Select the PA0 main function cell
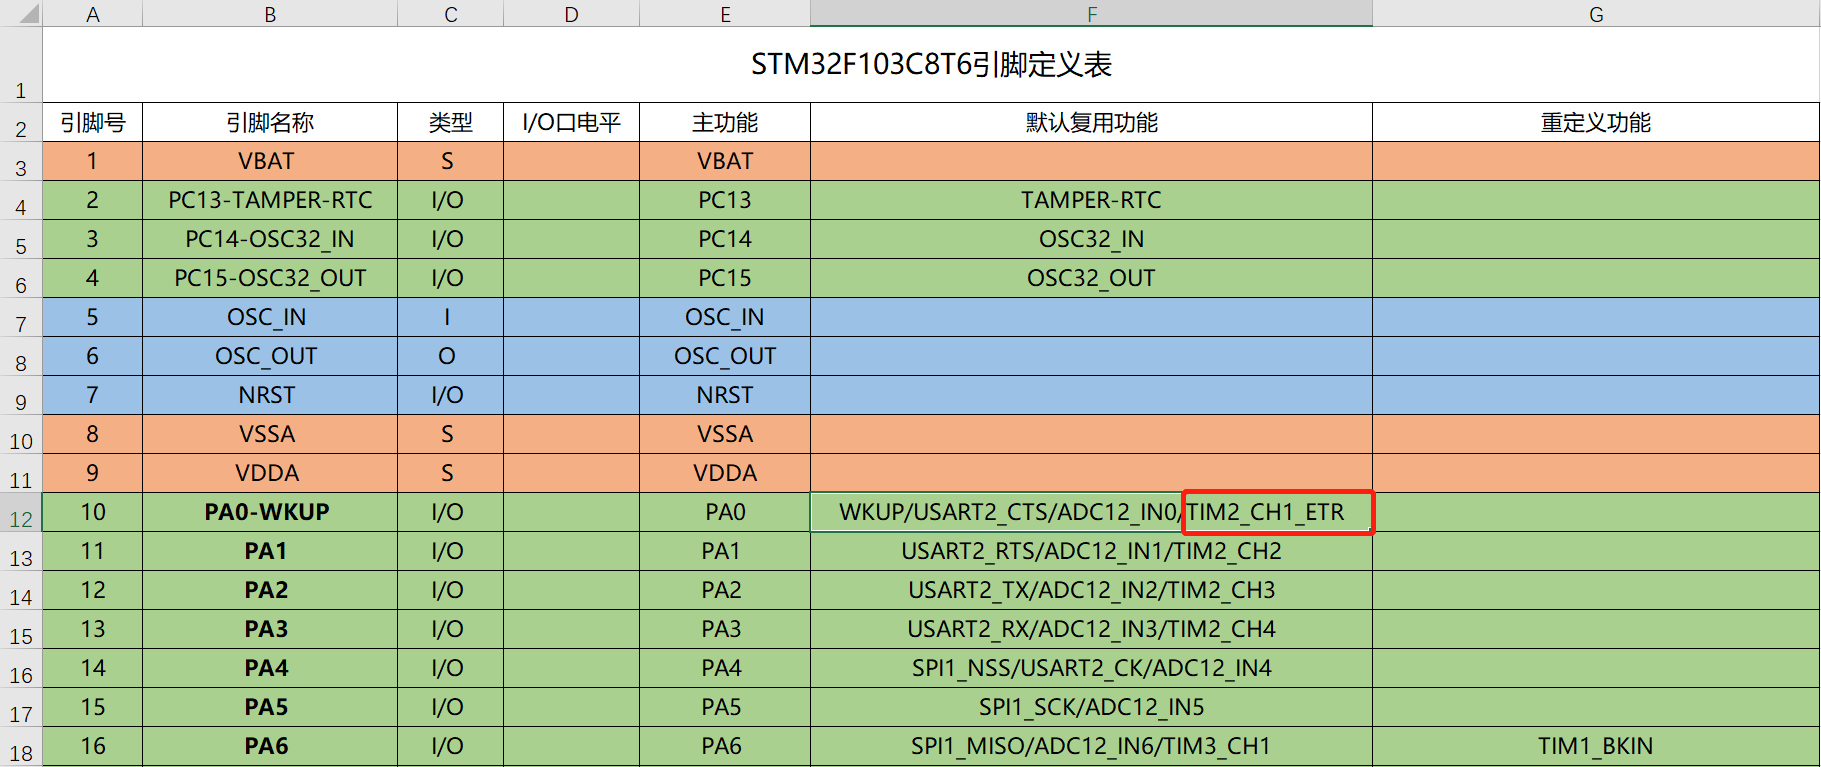Screen dimensions: 1821x767 pyautogui.click(x=725, y=512)
